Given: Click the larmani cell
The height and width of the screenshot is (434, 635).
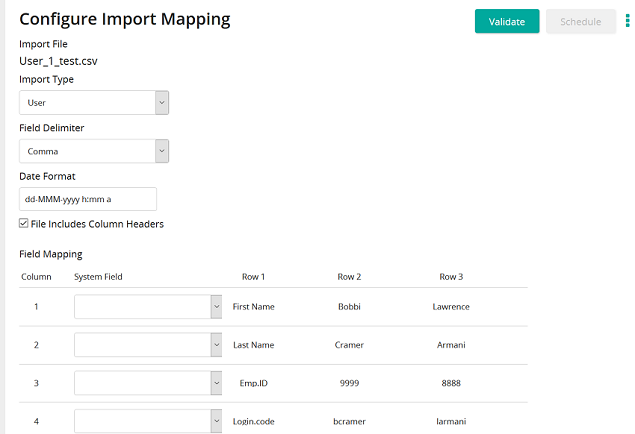Looking at the screenshot, I should [451, 421].
